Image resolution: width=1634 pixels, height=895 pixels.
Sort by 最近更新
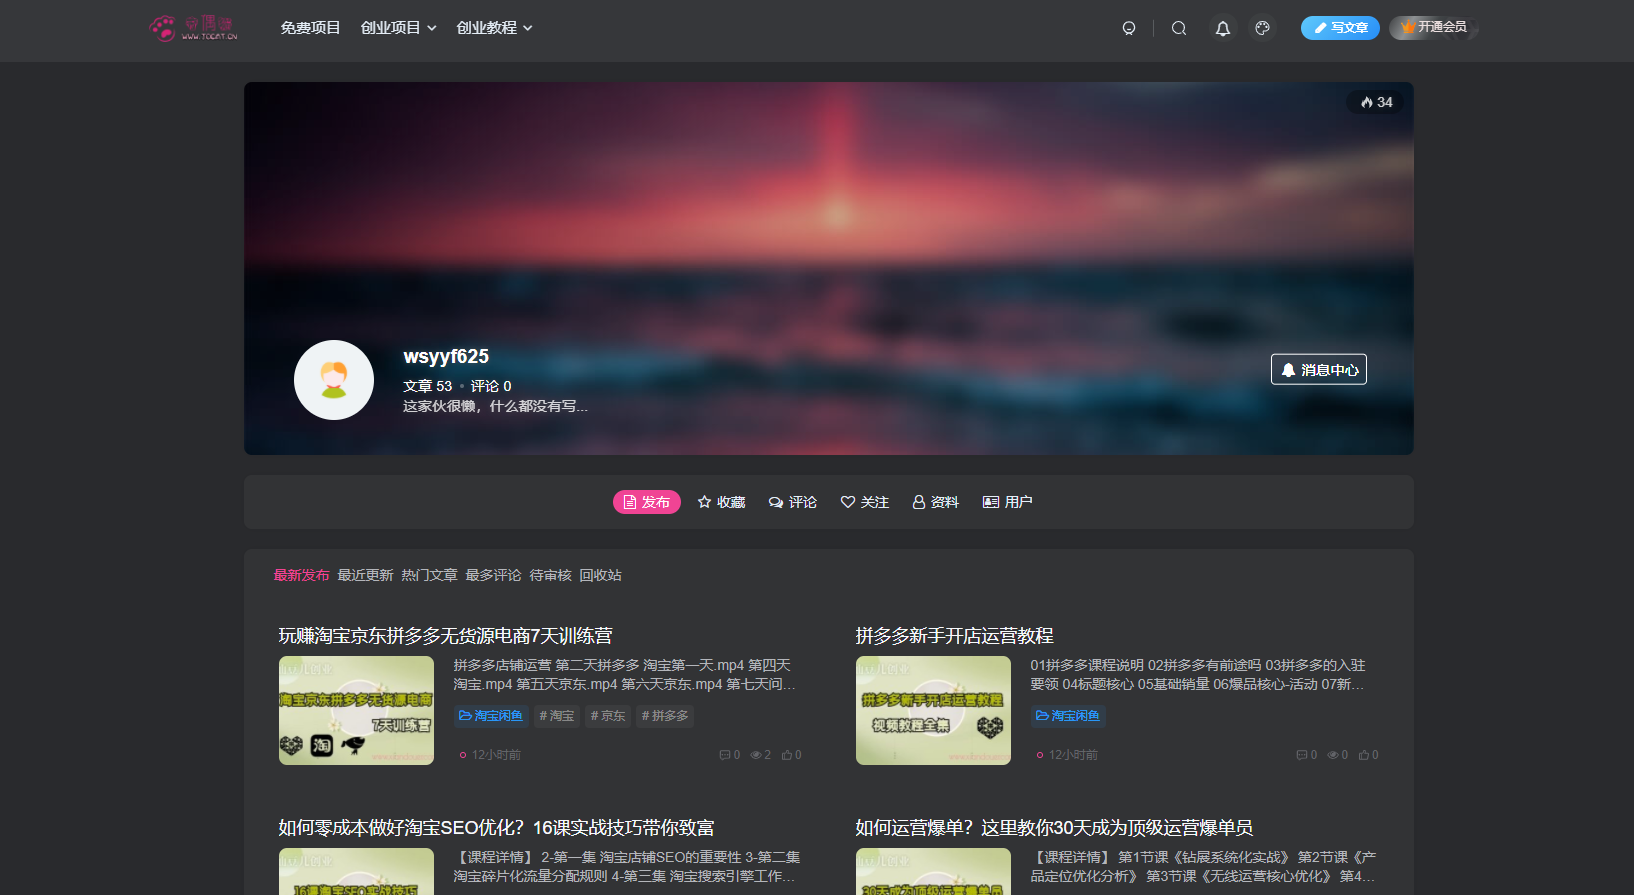[365, 575]
